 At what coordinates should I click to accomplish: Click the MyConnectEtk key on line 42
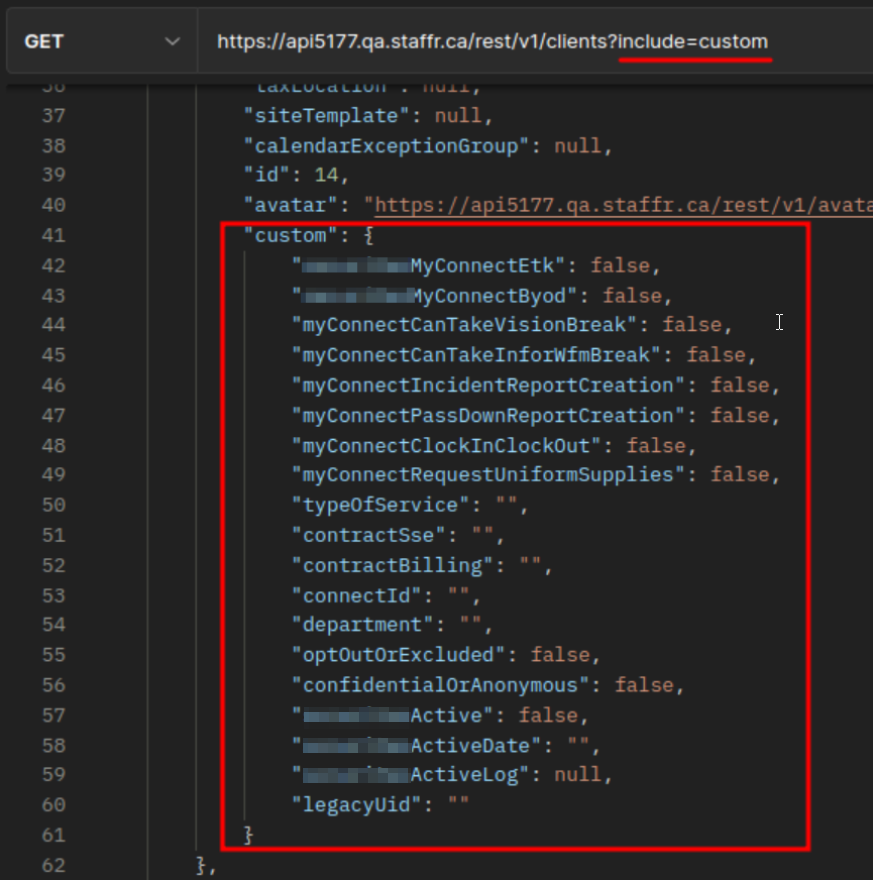point(428,265)
